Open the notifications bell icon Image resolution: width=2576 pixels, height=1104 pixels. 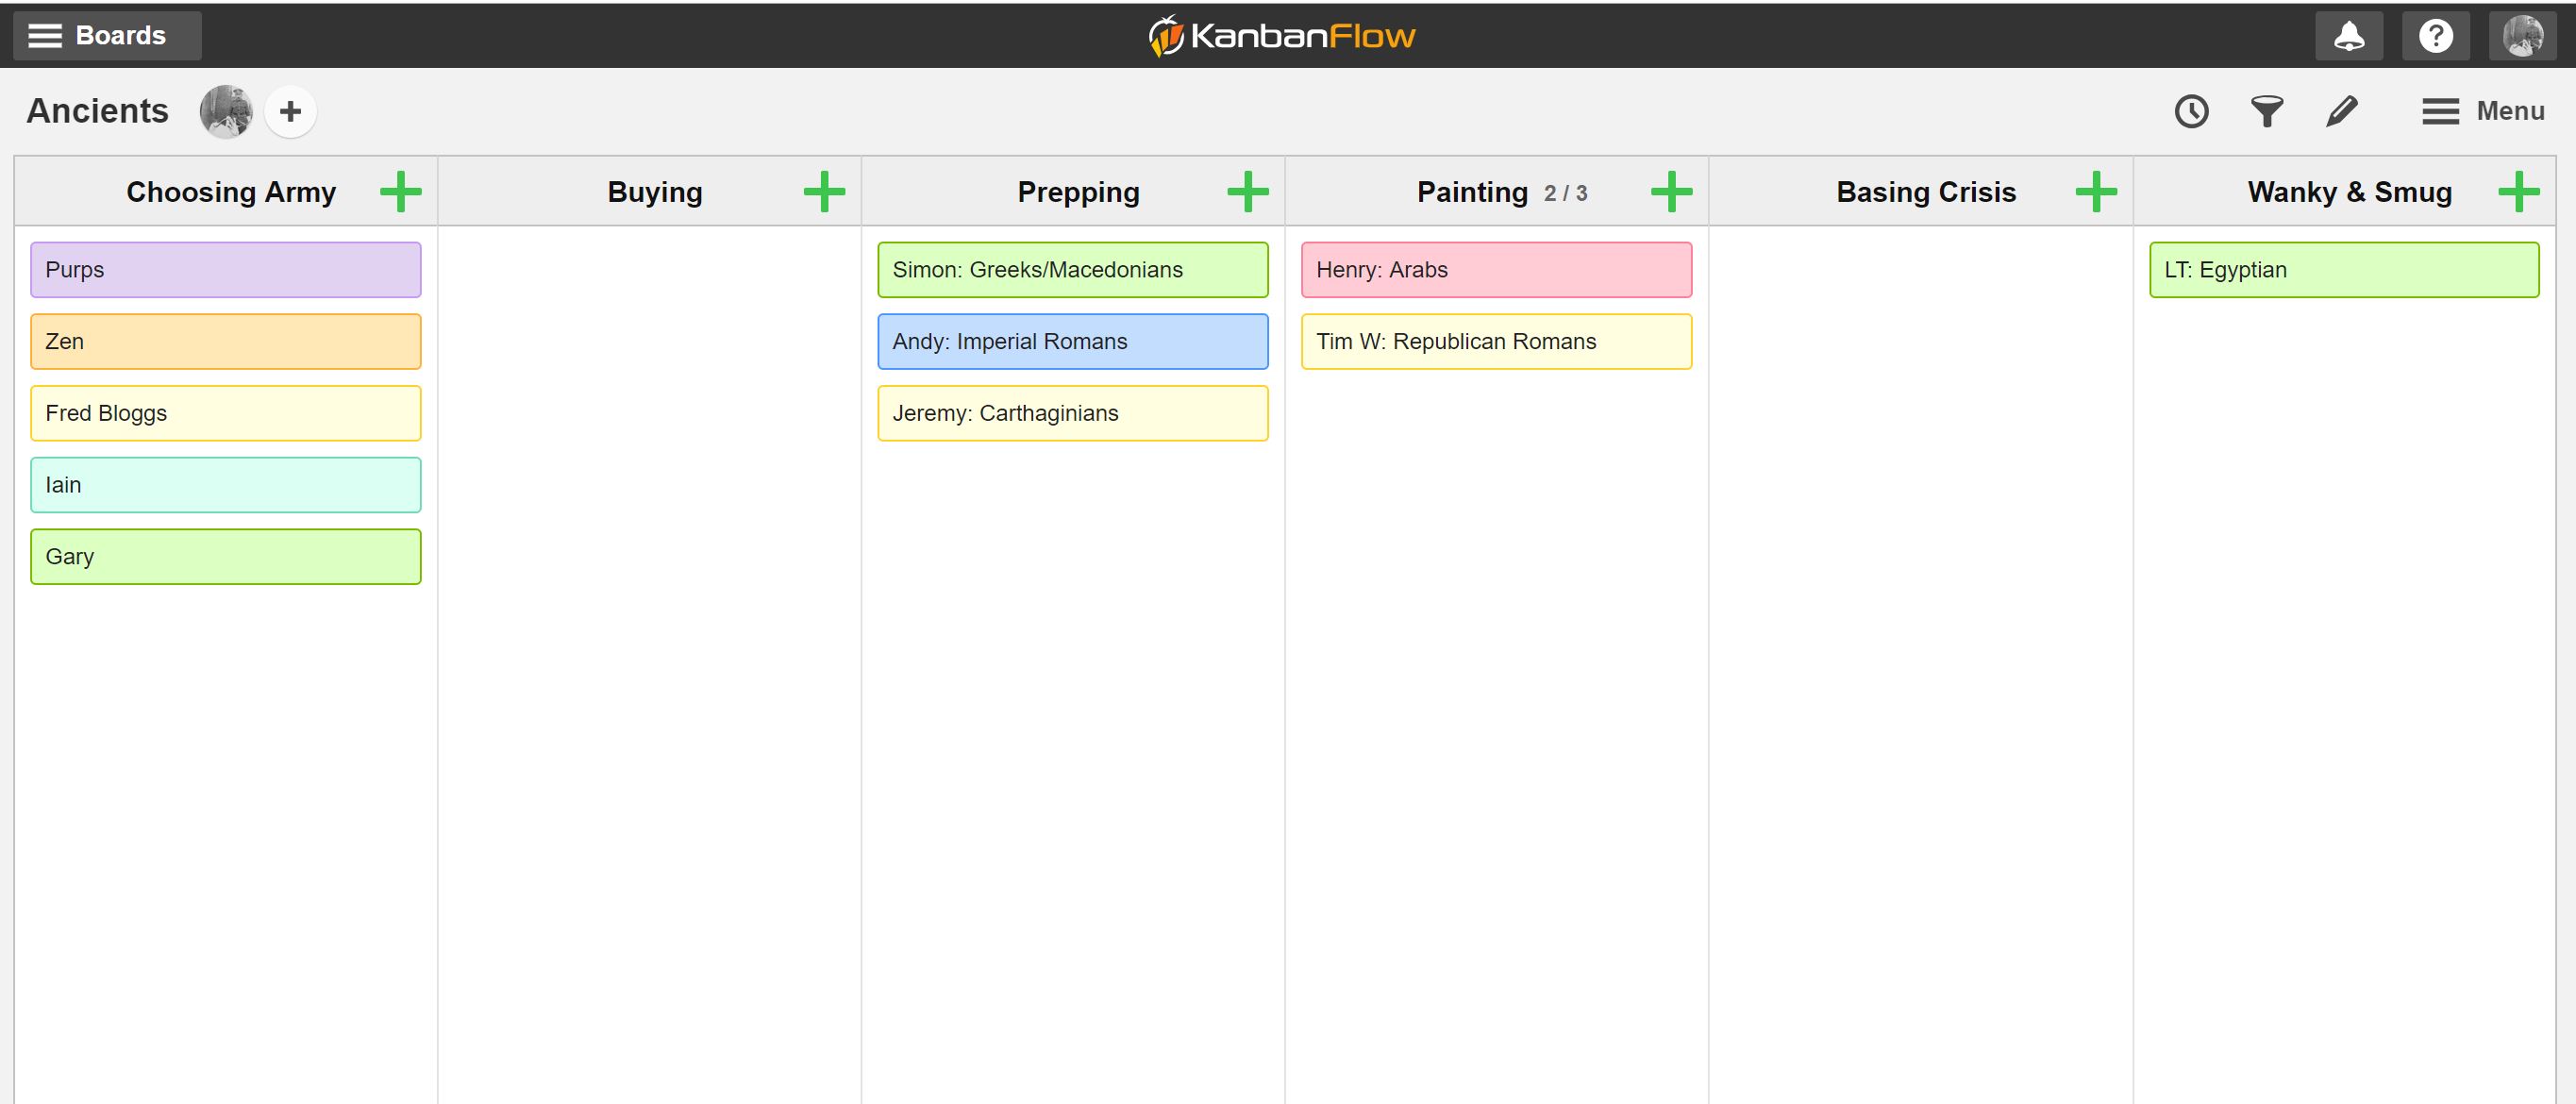2348,36
